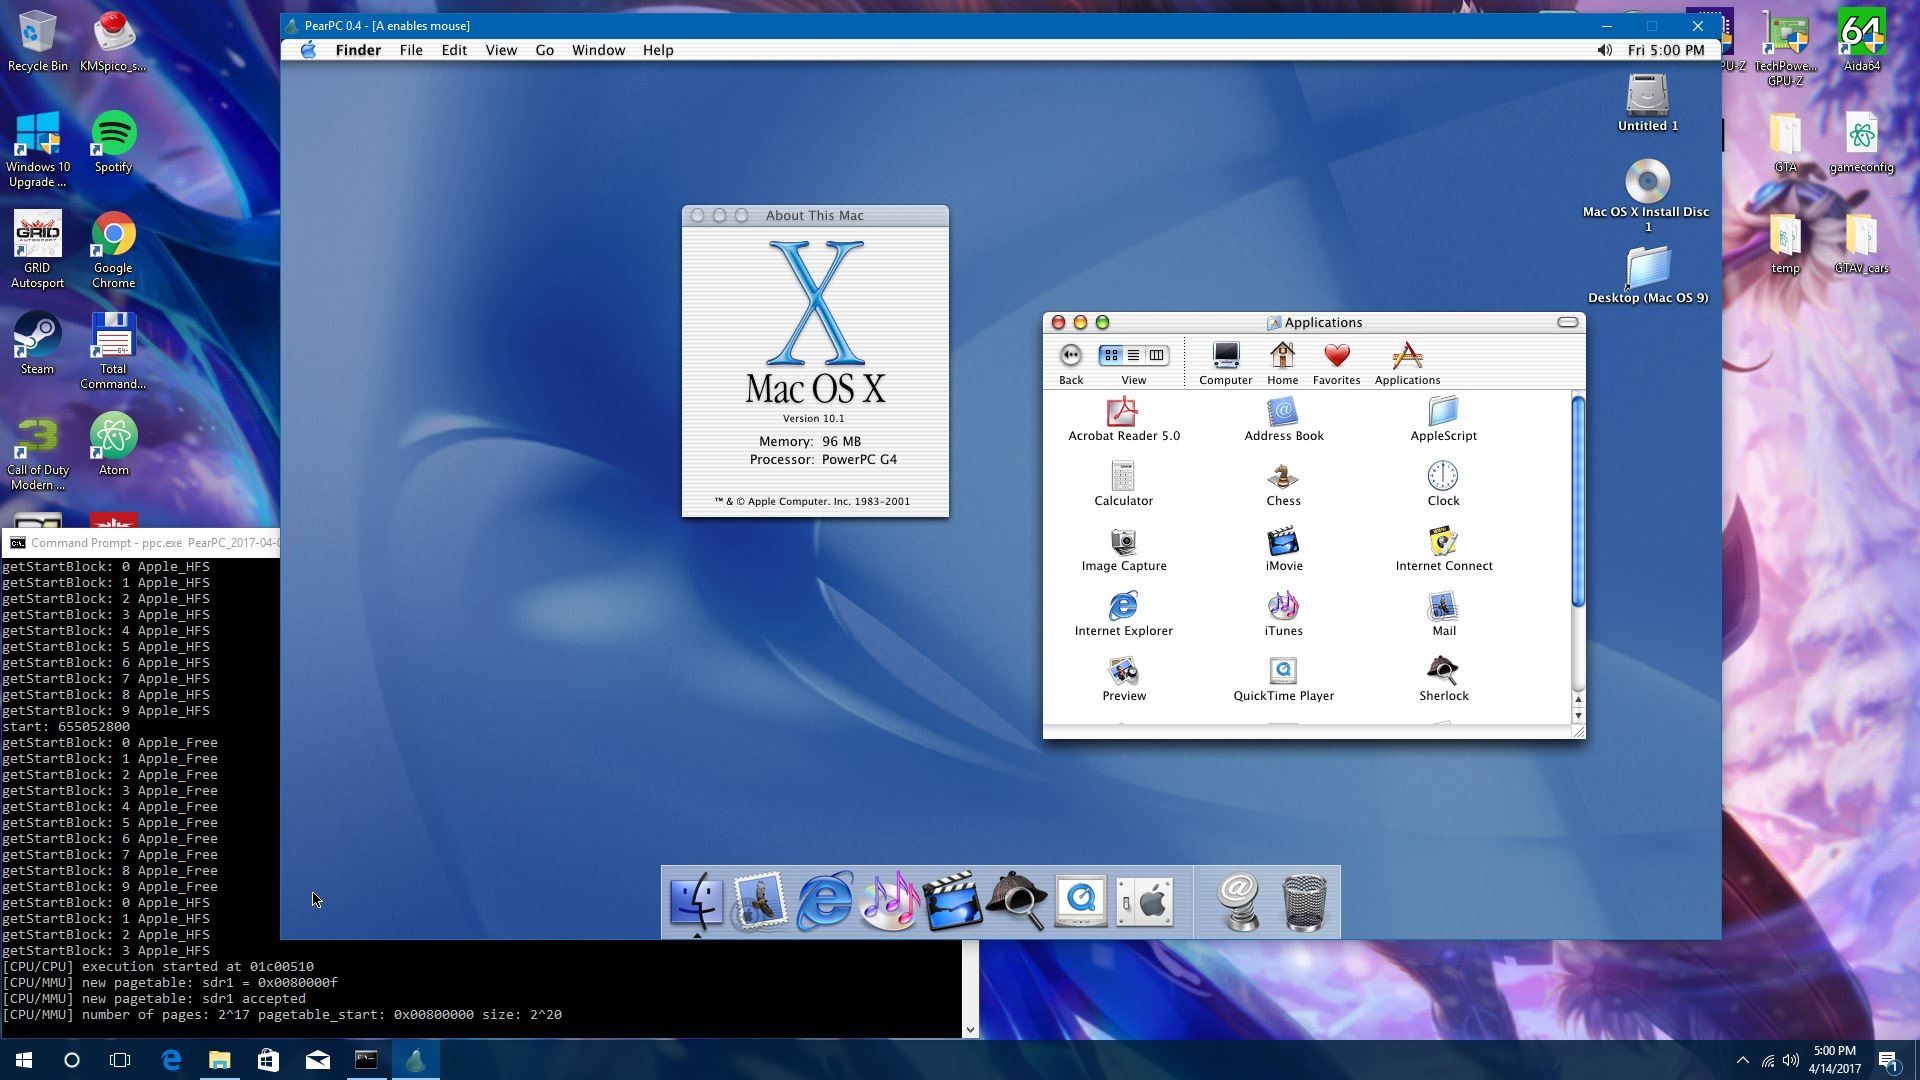Open Steam desktop shortcut

(x=37, y=343)
